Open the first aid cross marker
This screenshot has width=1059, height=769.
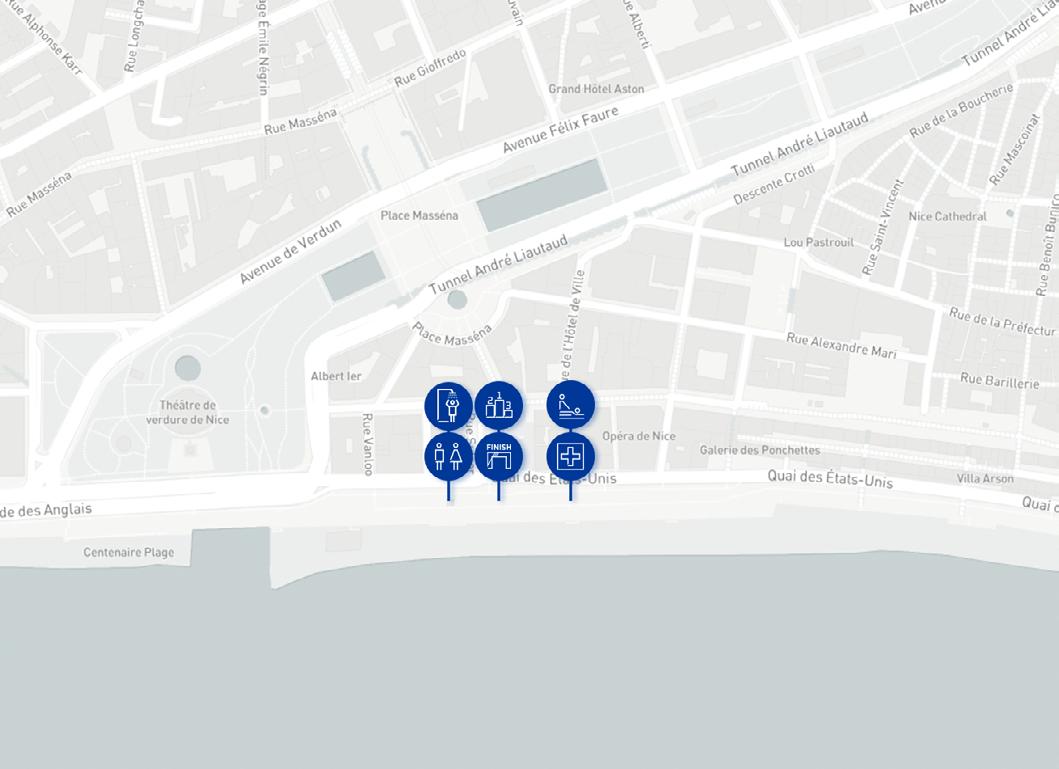pos(571,456)
